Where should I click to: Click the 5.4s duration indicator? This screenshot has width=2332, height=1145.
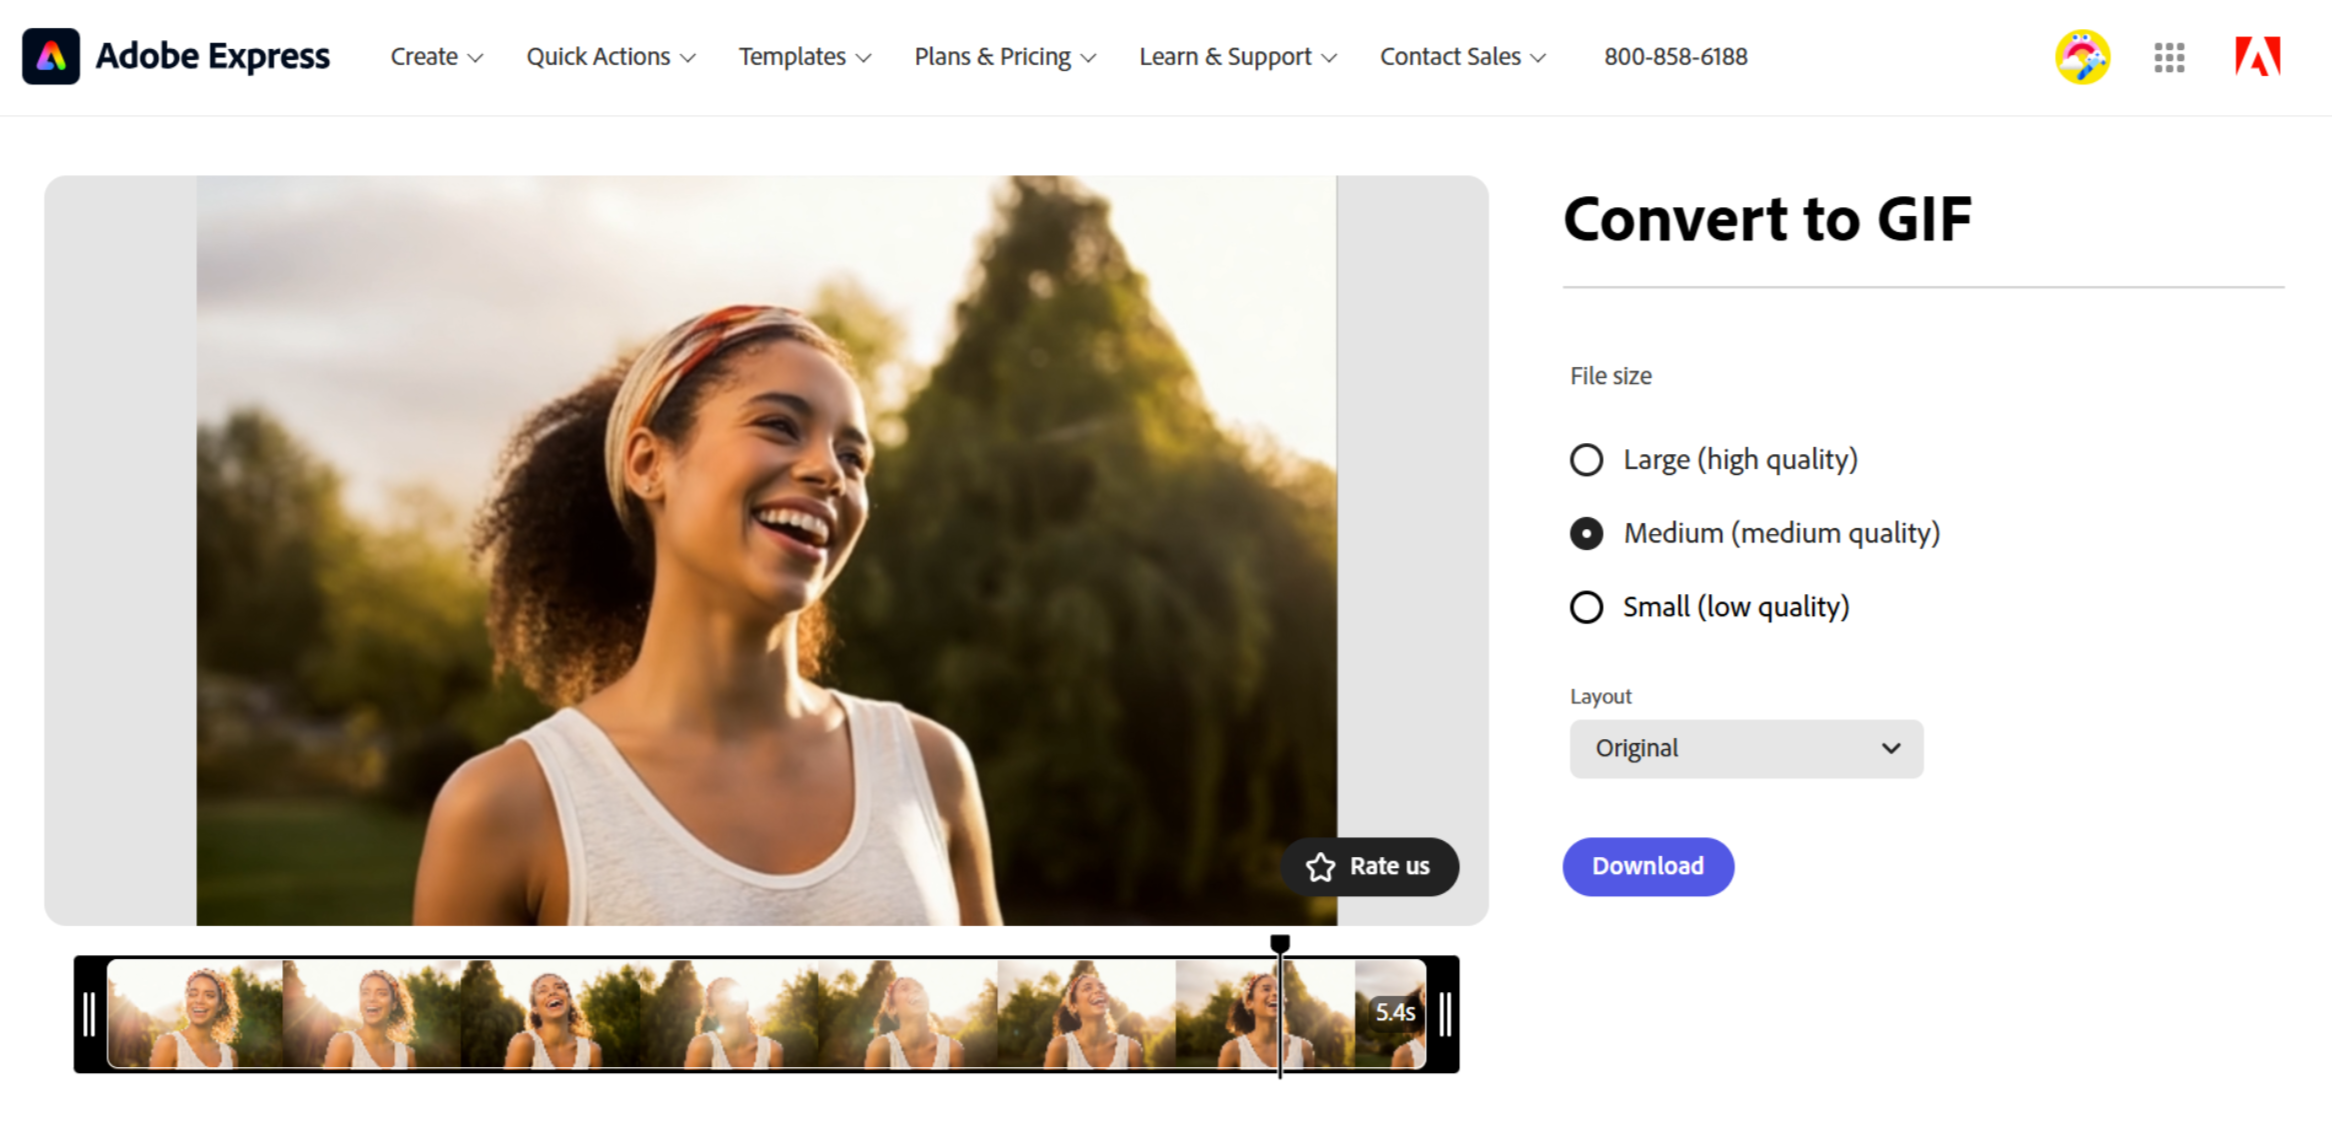coord(1394,1011)
